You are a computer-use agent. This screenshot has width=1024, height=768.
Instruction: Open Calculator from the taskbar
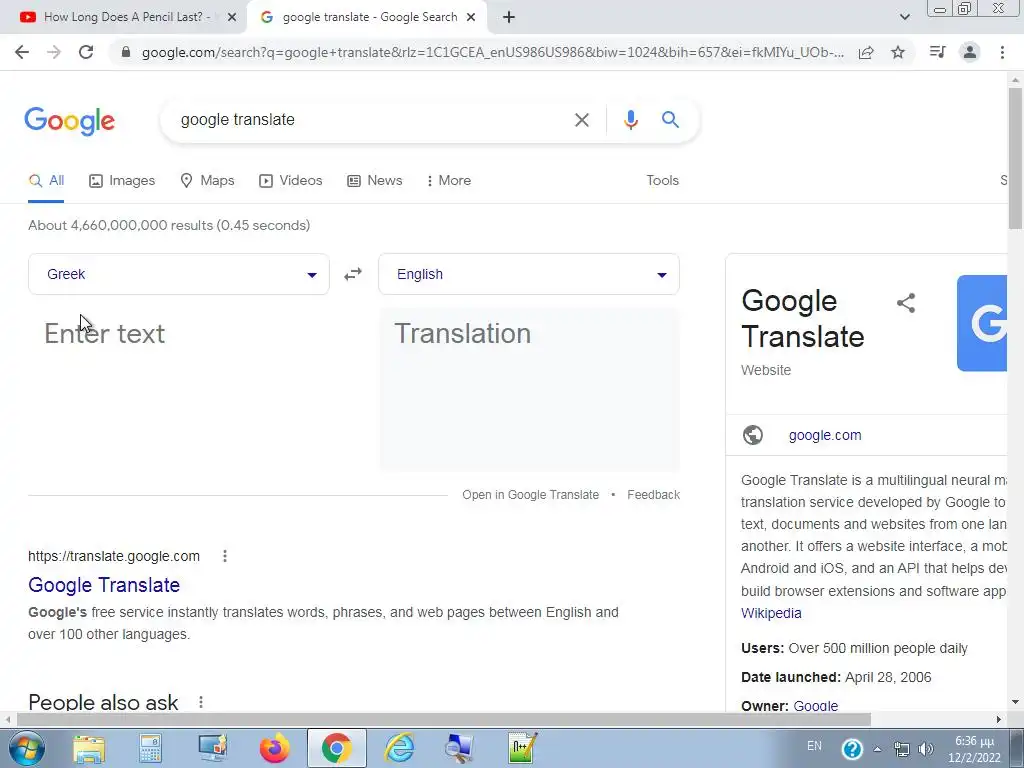(x=150, y=748)
